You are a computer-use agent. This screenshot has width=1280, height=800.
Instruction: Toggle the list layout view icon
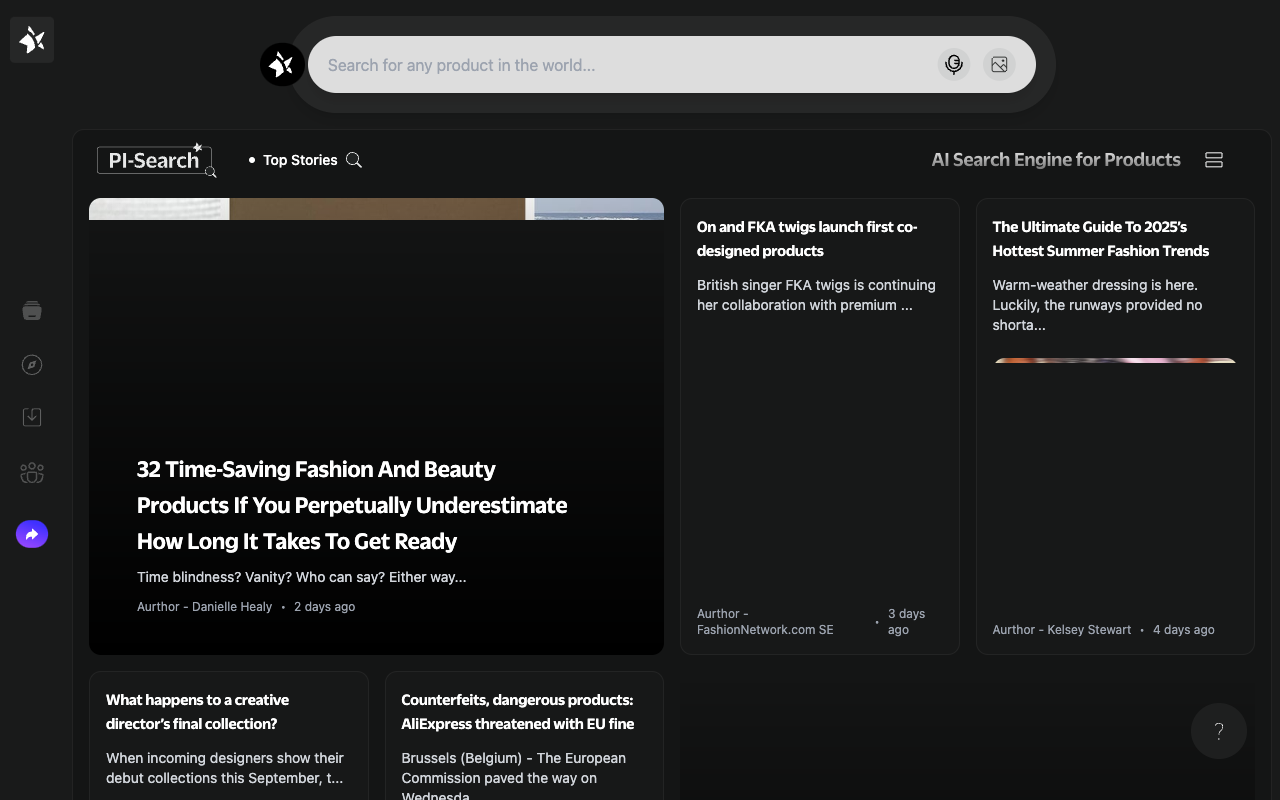tap(1214, 160)
